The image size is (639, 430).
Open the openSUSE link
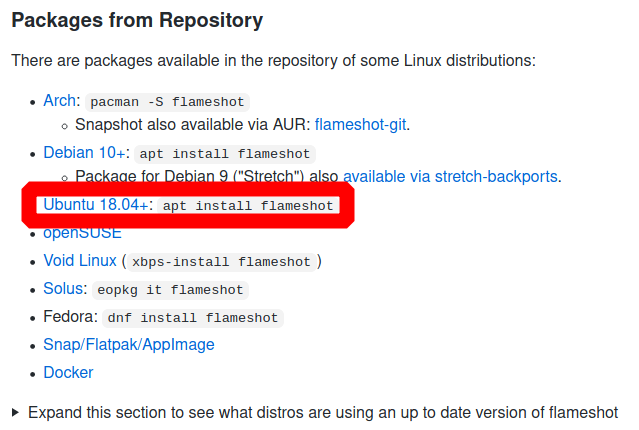(82, 233)
